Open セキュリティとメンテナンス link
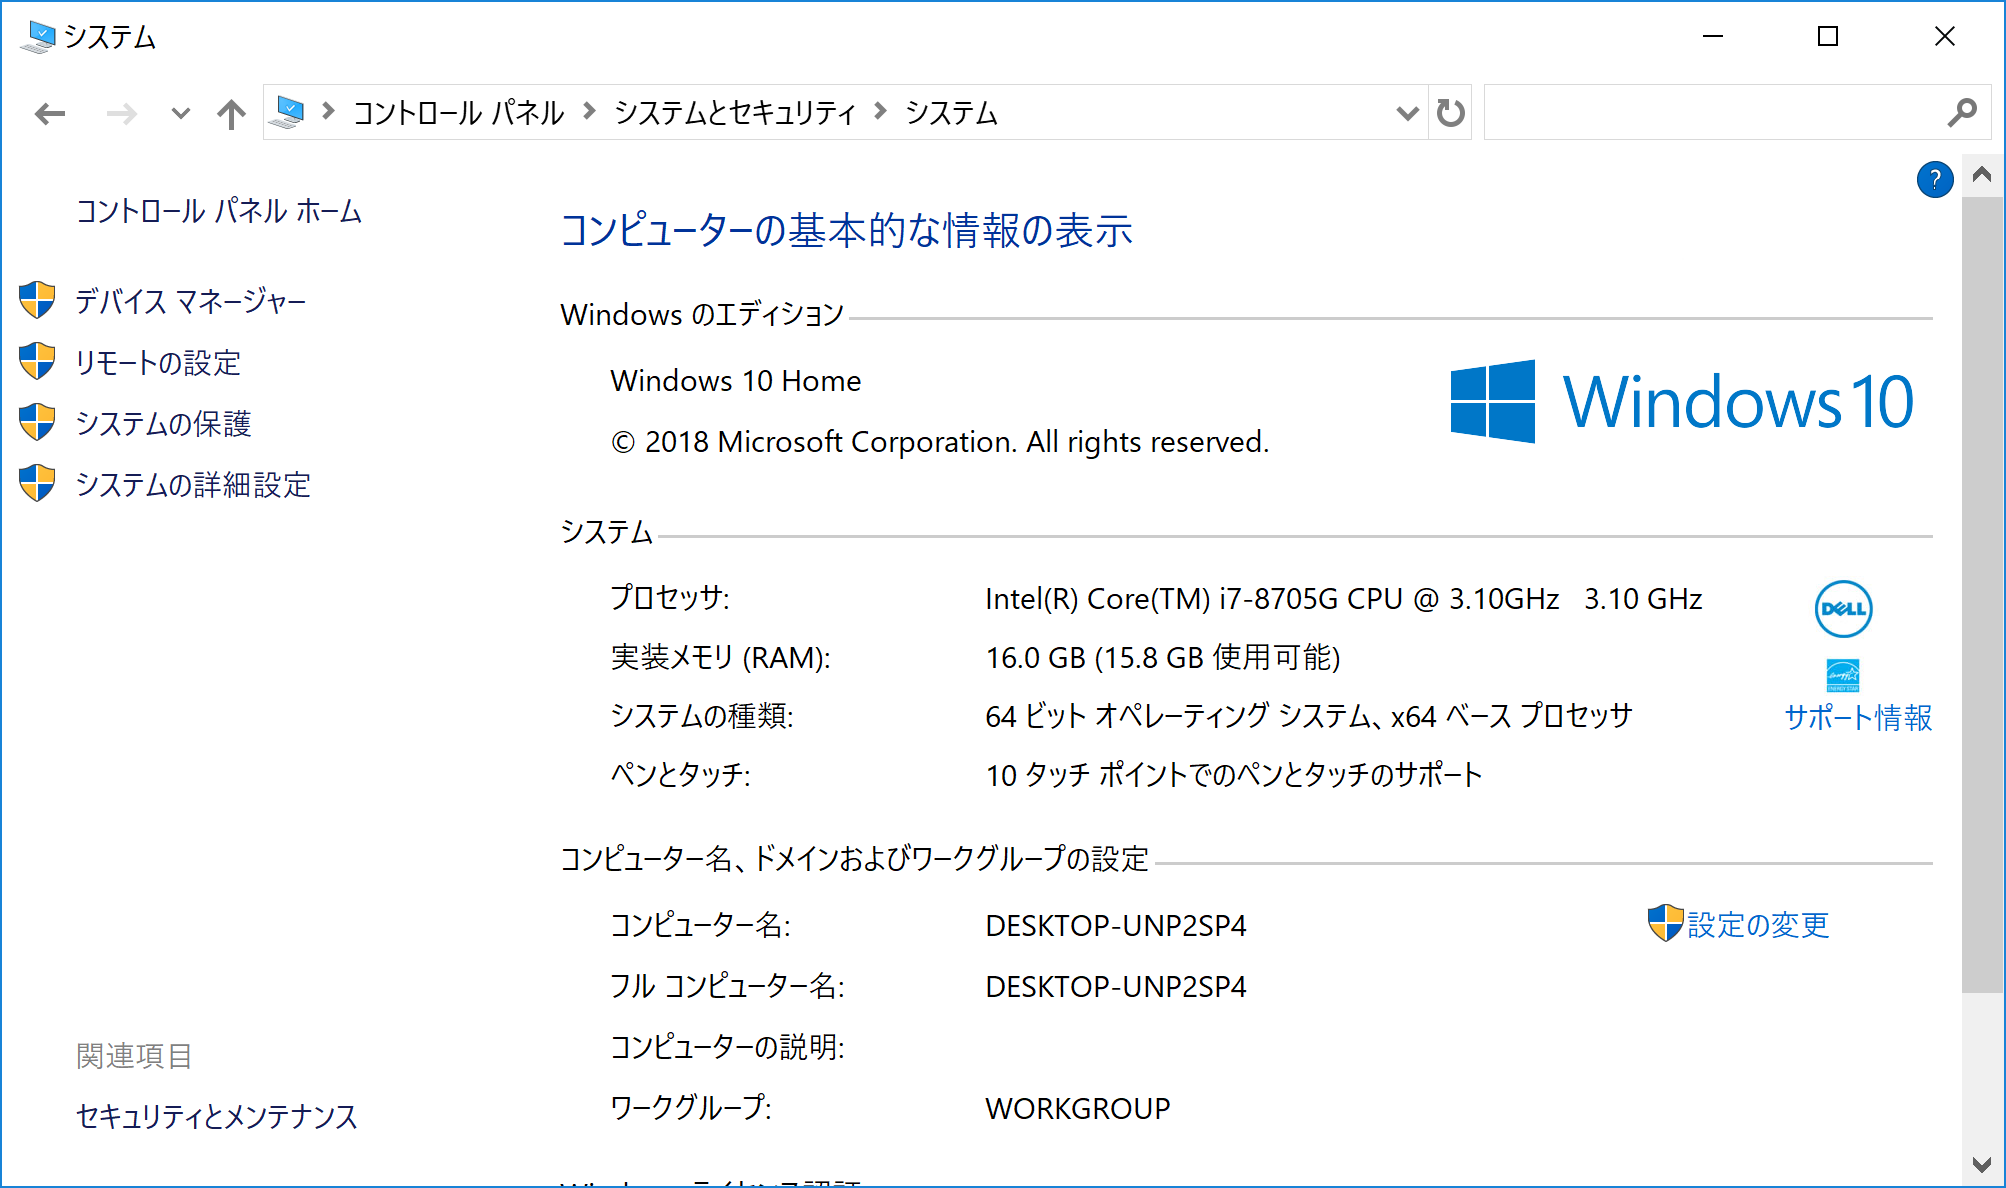This screenshot has width=2006, height=1188. [217, 1116]
